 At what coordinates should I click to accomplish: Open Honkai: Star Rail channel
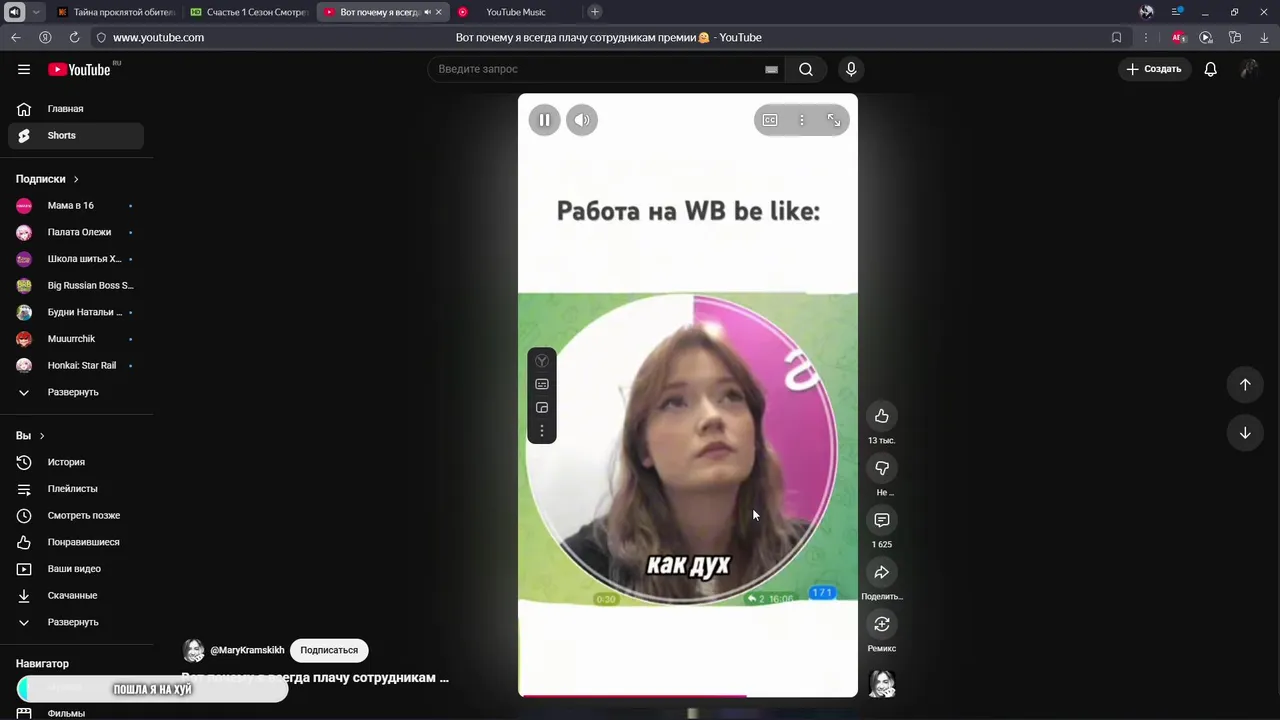[76, 365]
